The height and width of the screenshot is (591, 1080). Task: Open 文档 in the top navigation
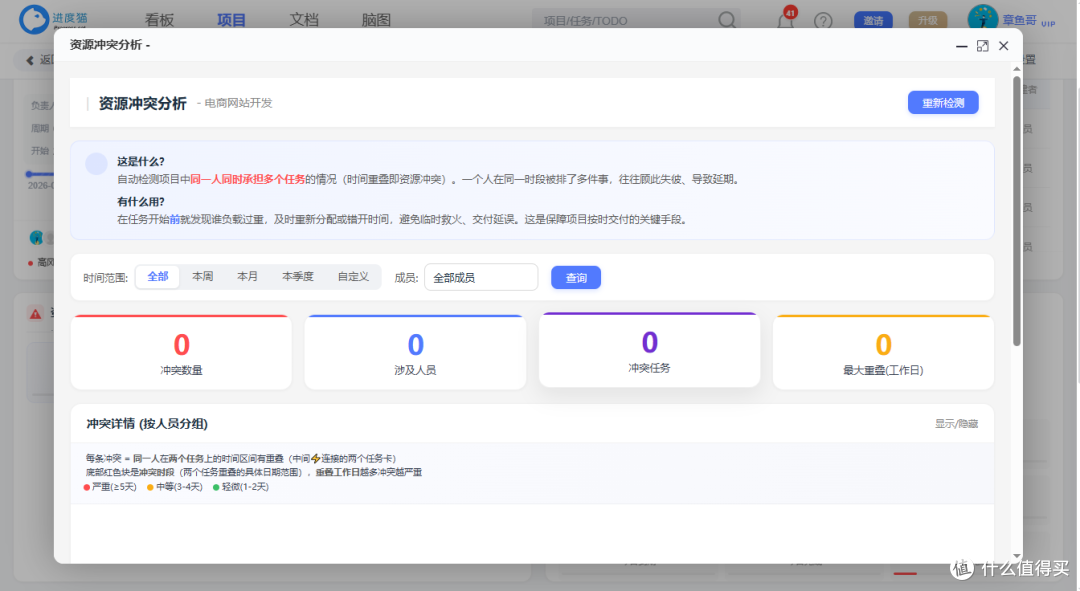click(304, 20)
